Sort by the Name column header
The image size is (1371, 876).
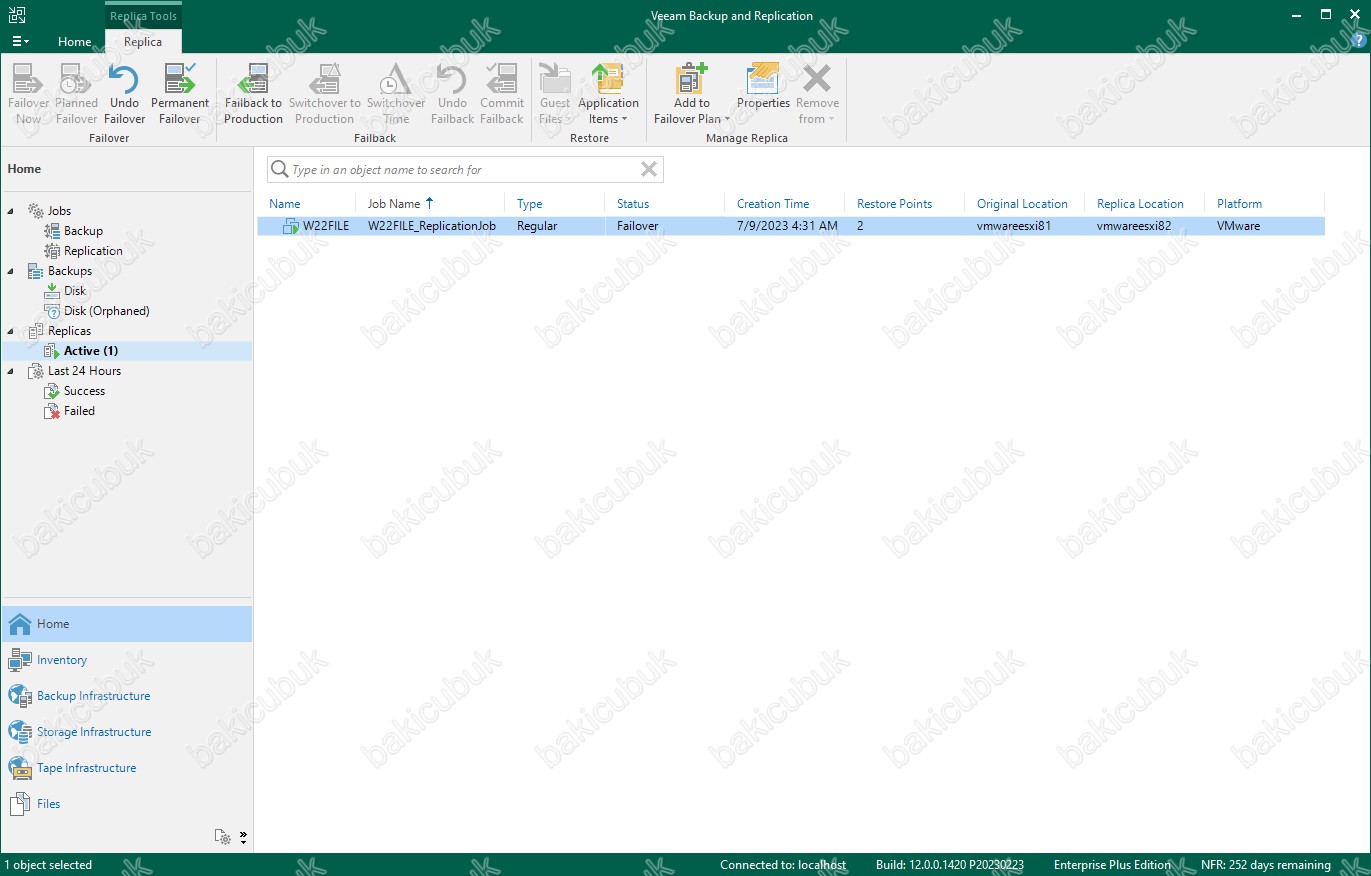285,204
